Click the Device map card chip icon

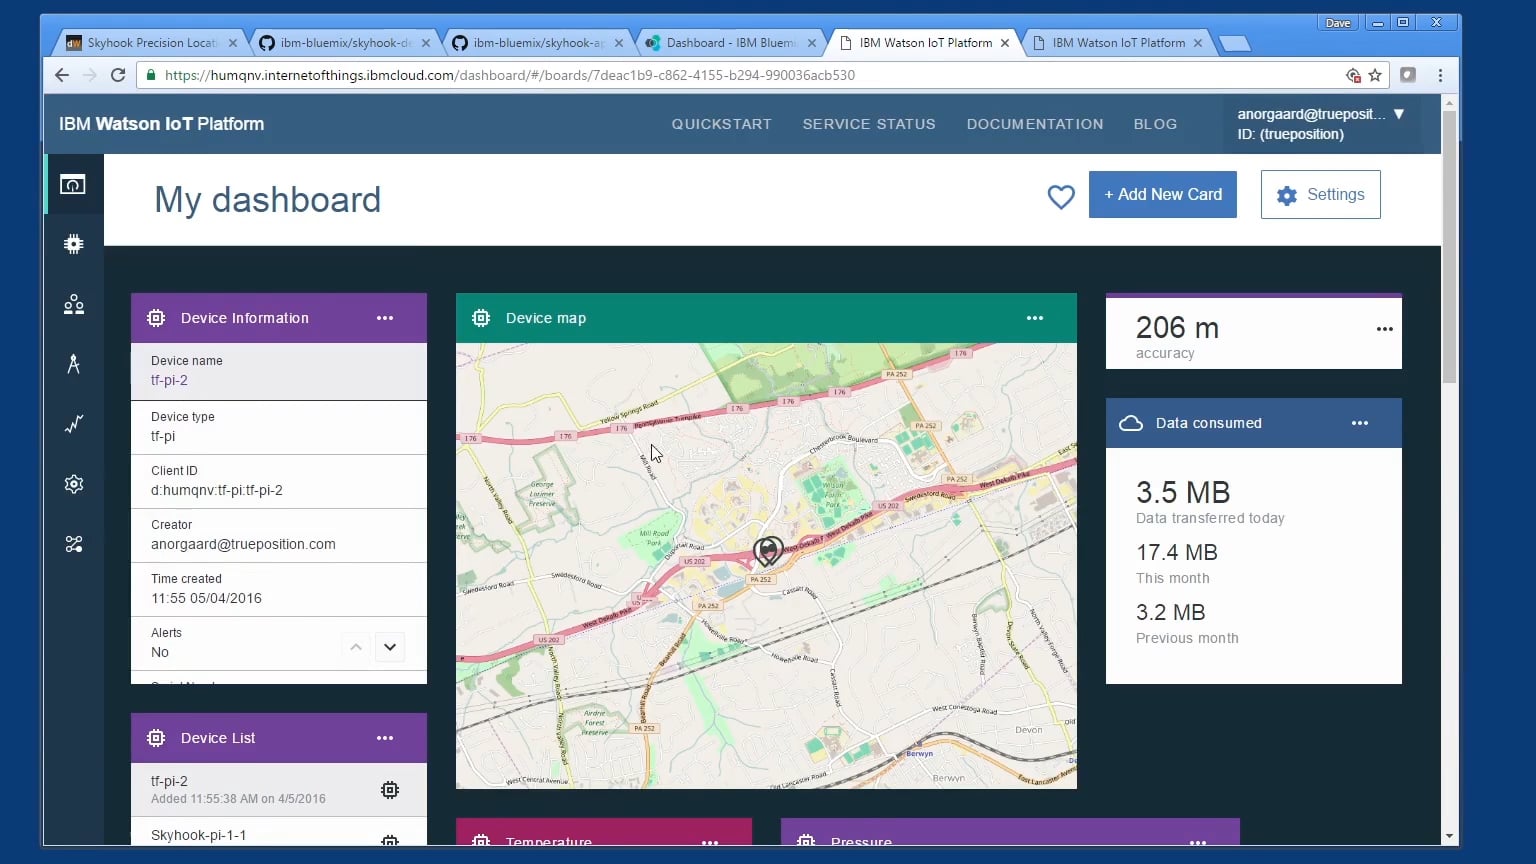click(x=481, y=318)
